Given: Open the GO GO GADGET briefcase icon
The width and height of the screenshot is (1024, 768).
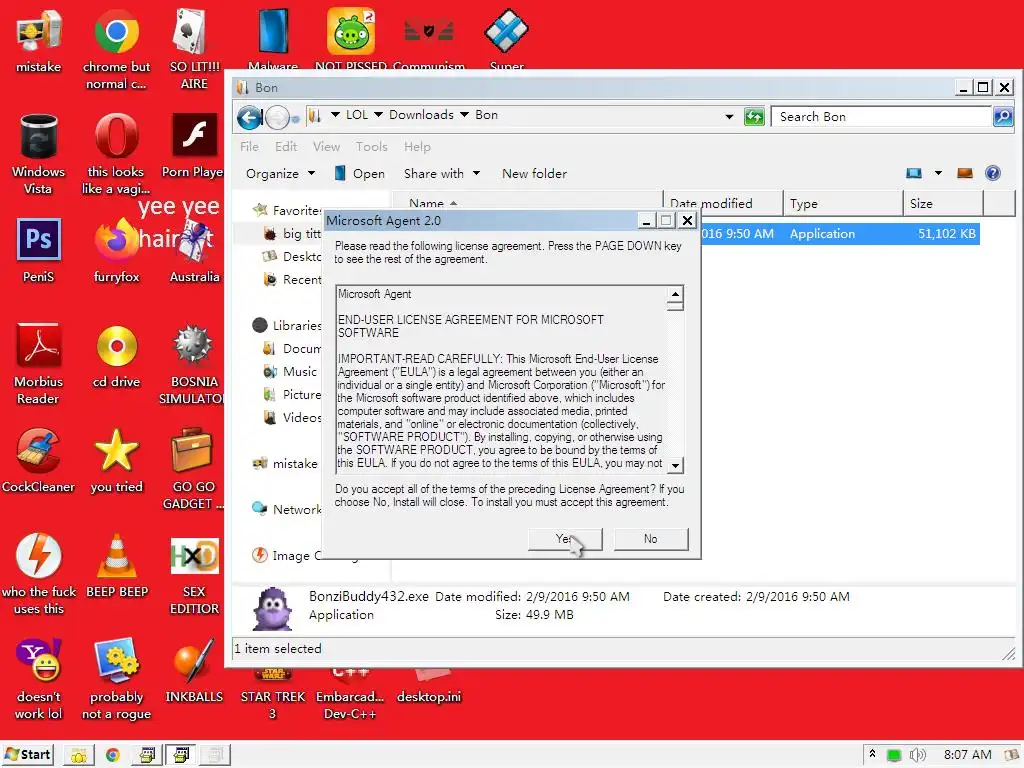Looking at the screenshot, I should 192,470.
